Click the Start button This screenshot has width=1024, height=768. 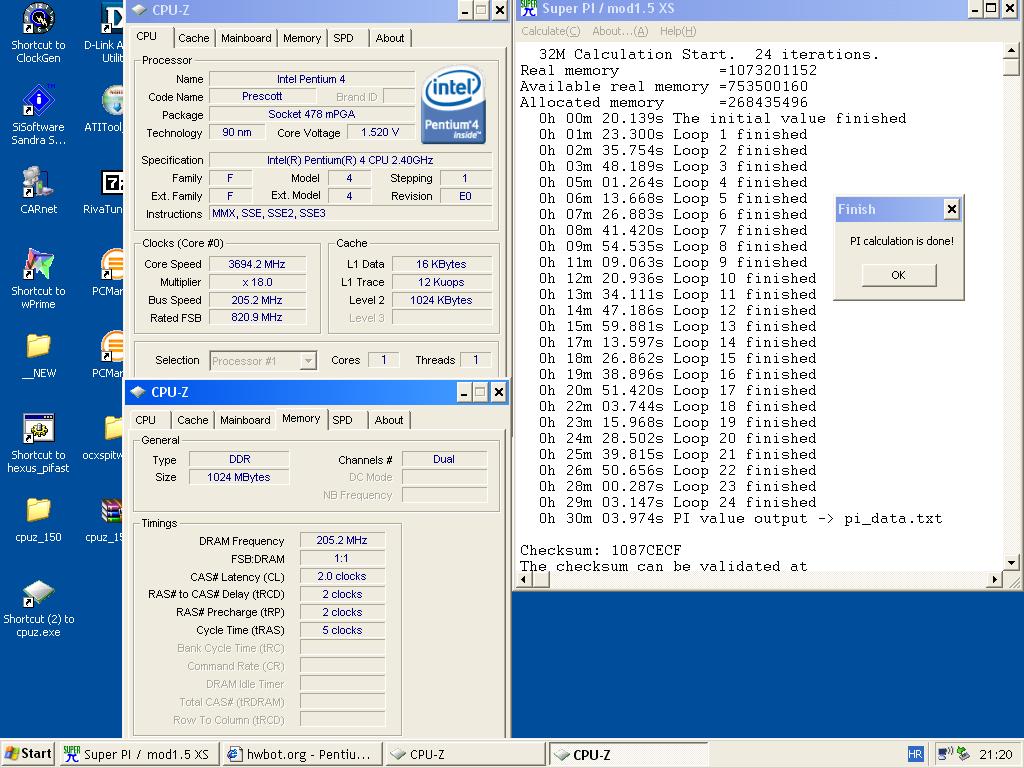(28, 754)
